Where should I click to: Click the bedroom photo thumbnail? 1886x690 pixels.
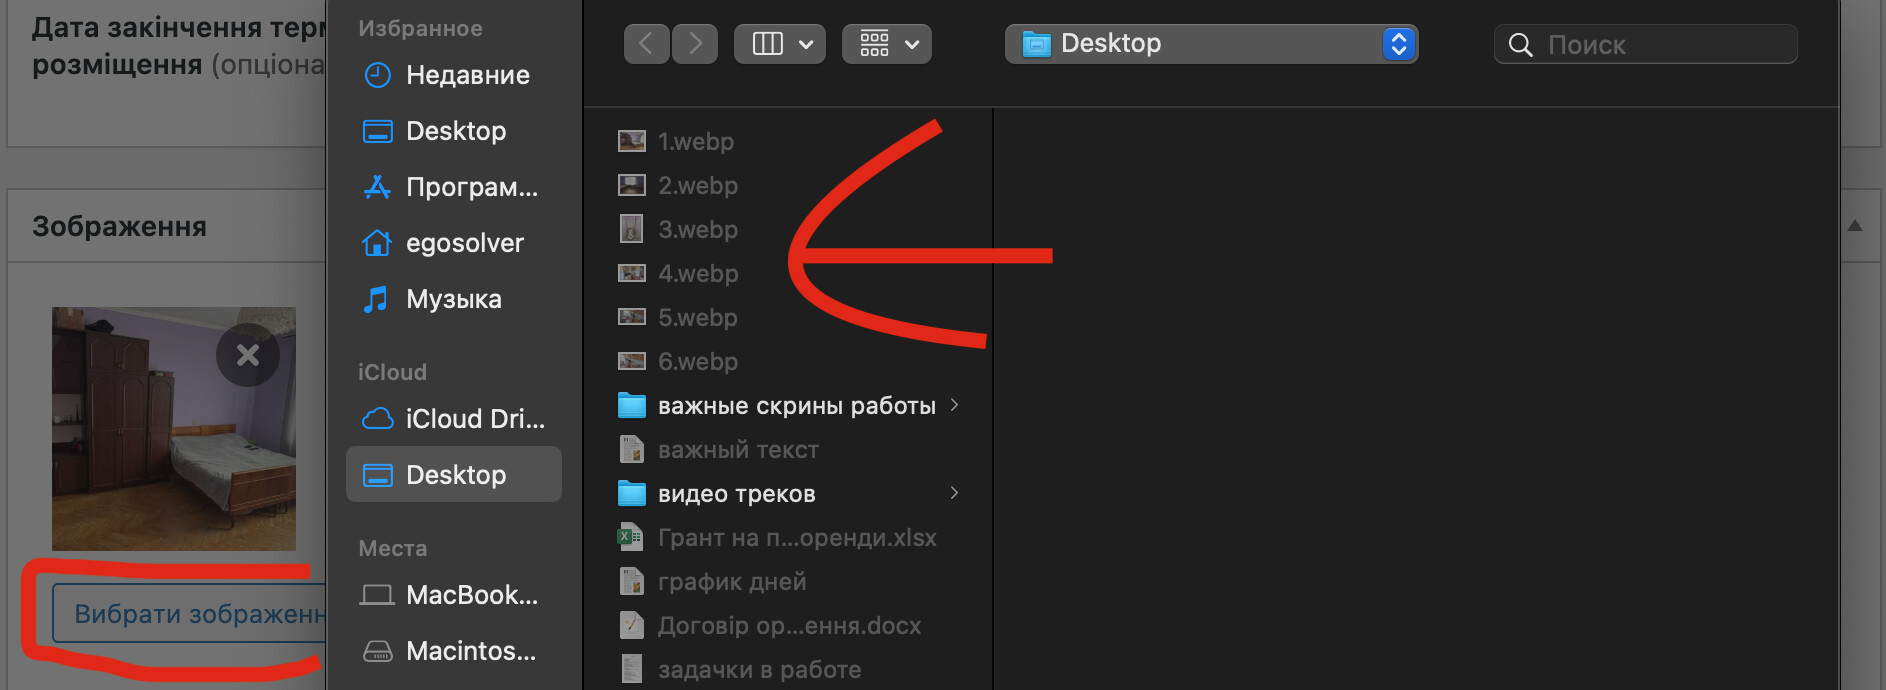point(174,429)
